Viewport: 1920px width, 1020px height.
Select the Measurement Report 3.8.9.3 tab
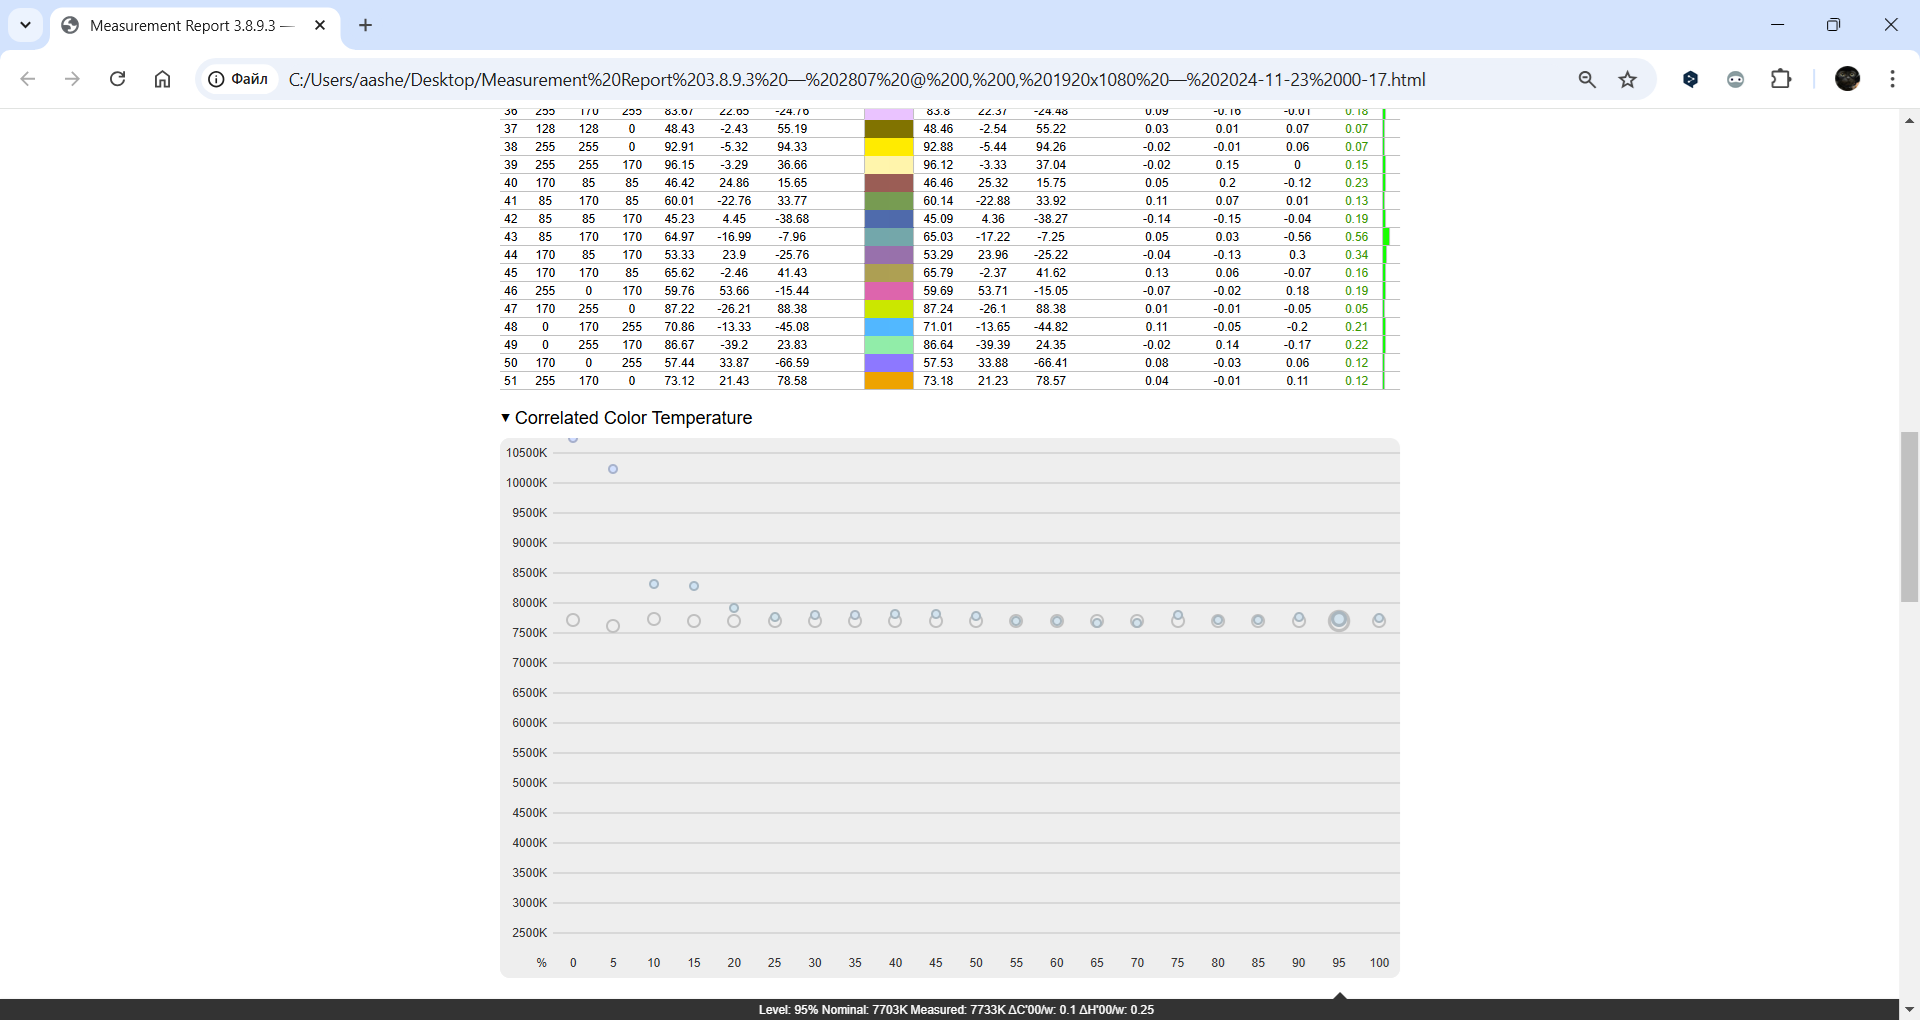point(195,26)
